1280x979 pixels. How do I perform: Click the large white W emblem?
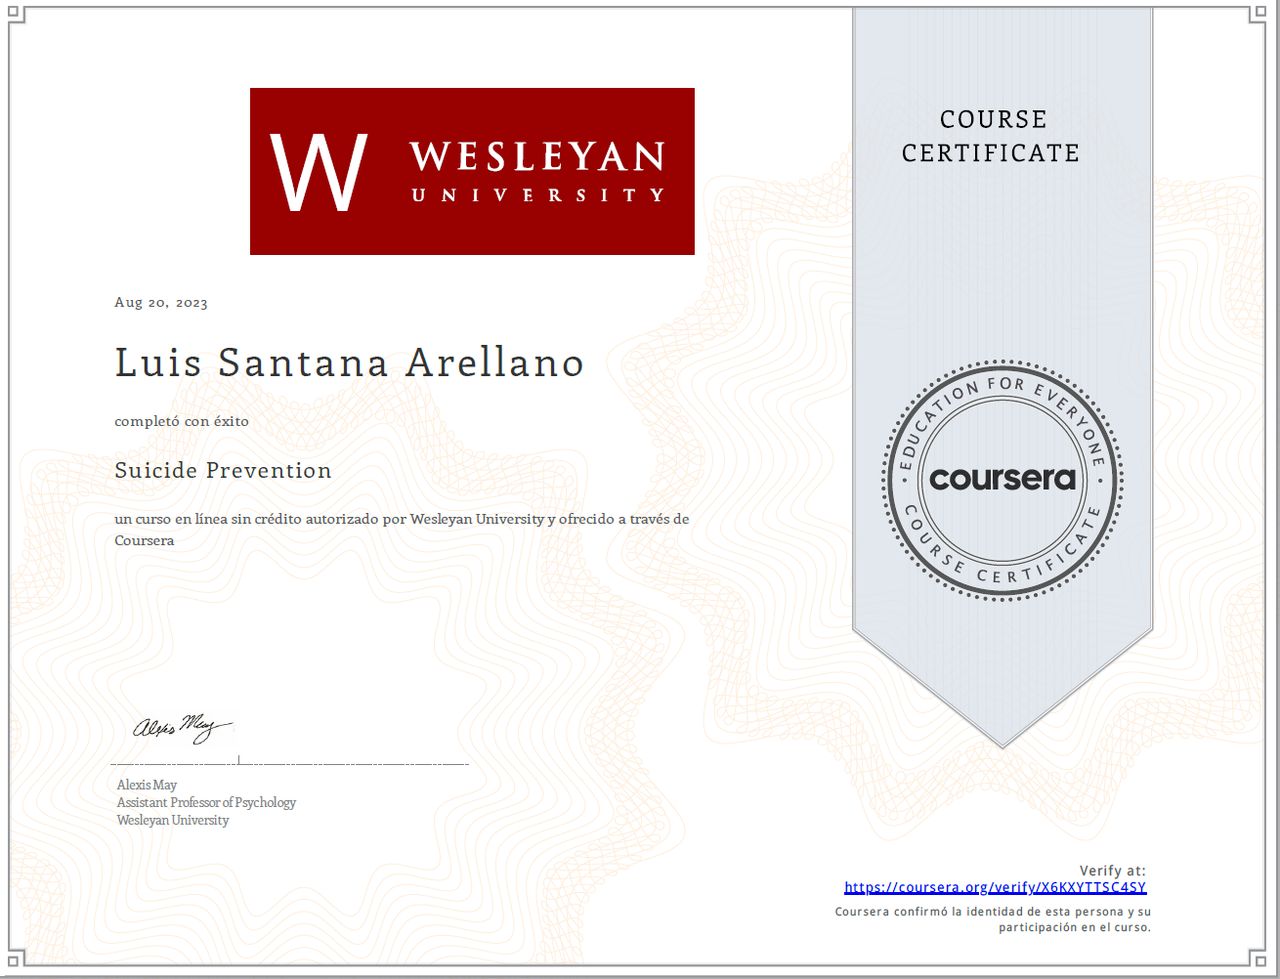pos(319,172)
